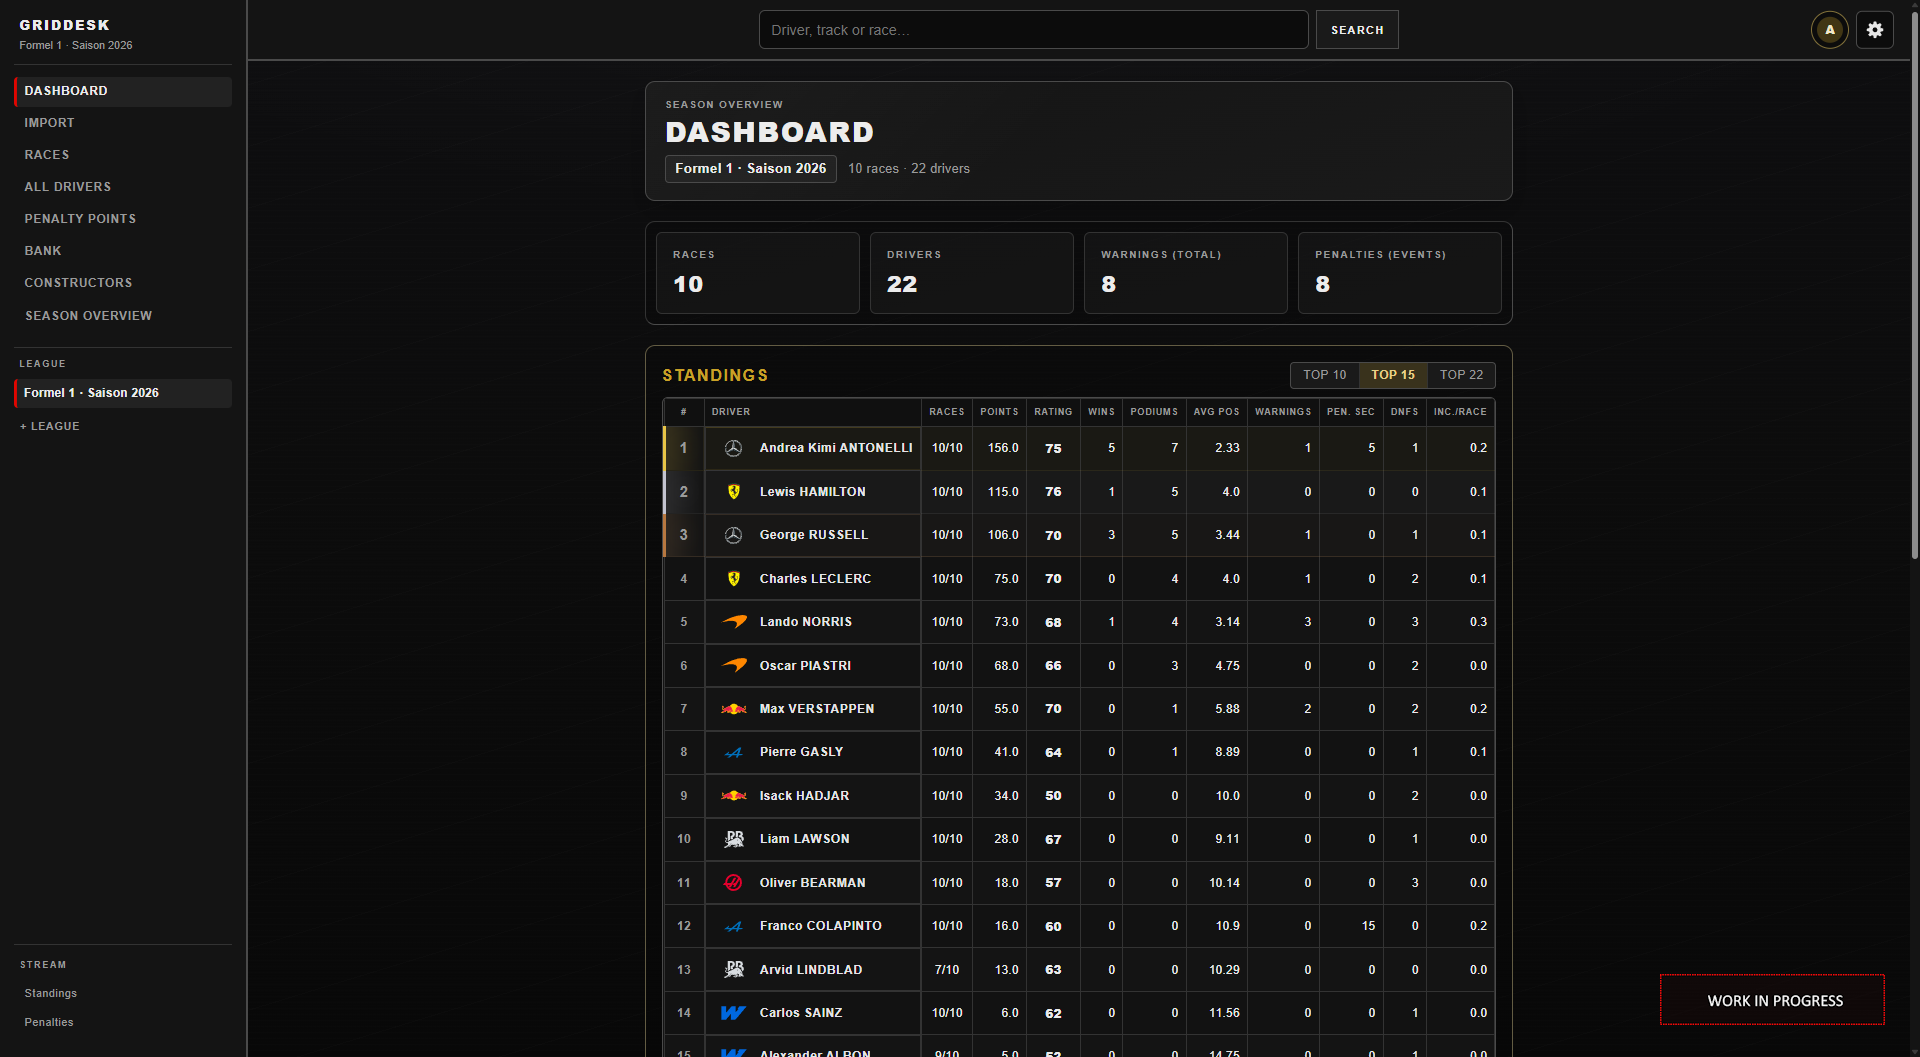Click the Search button
The height and width of the screenshot is (1057, 1920).
tap(1357, 30)
